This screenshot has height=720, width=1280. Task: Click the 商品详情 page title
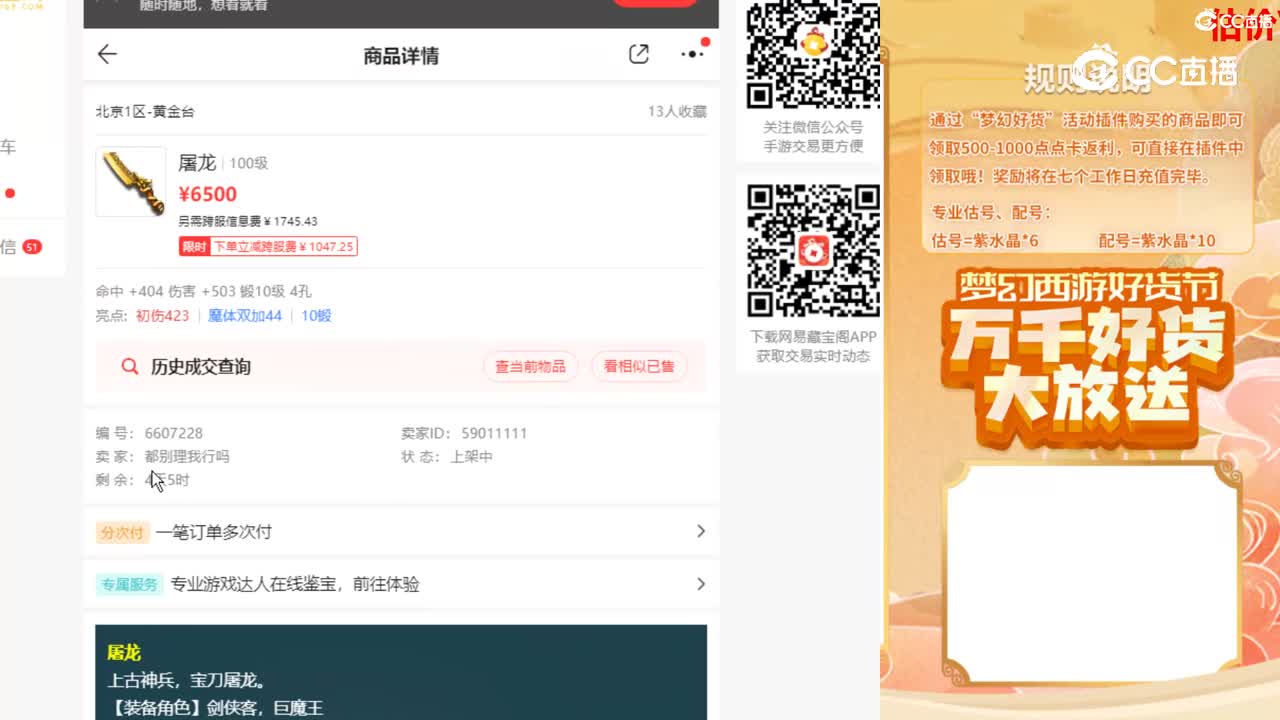point(401,56)
